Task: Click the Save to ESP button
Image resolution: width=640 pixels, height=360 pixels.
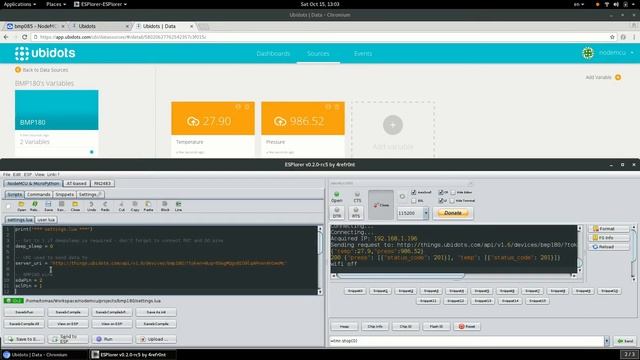Action: point(24,339)
